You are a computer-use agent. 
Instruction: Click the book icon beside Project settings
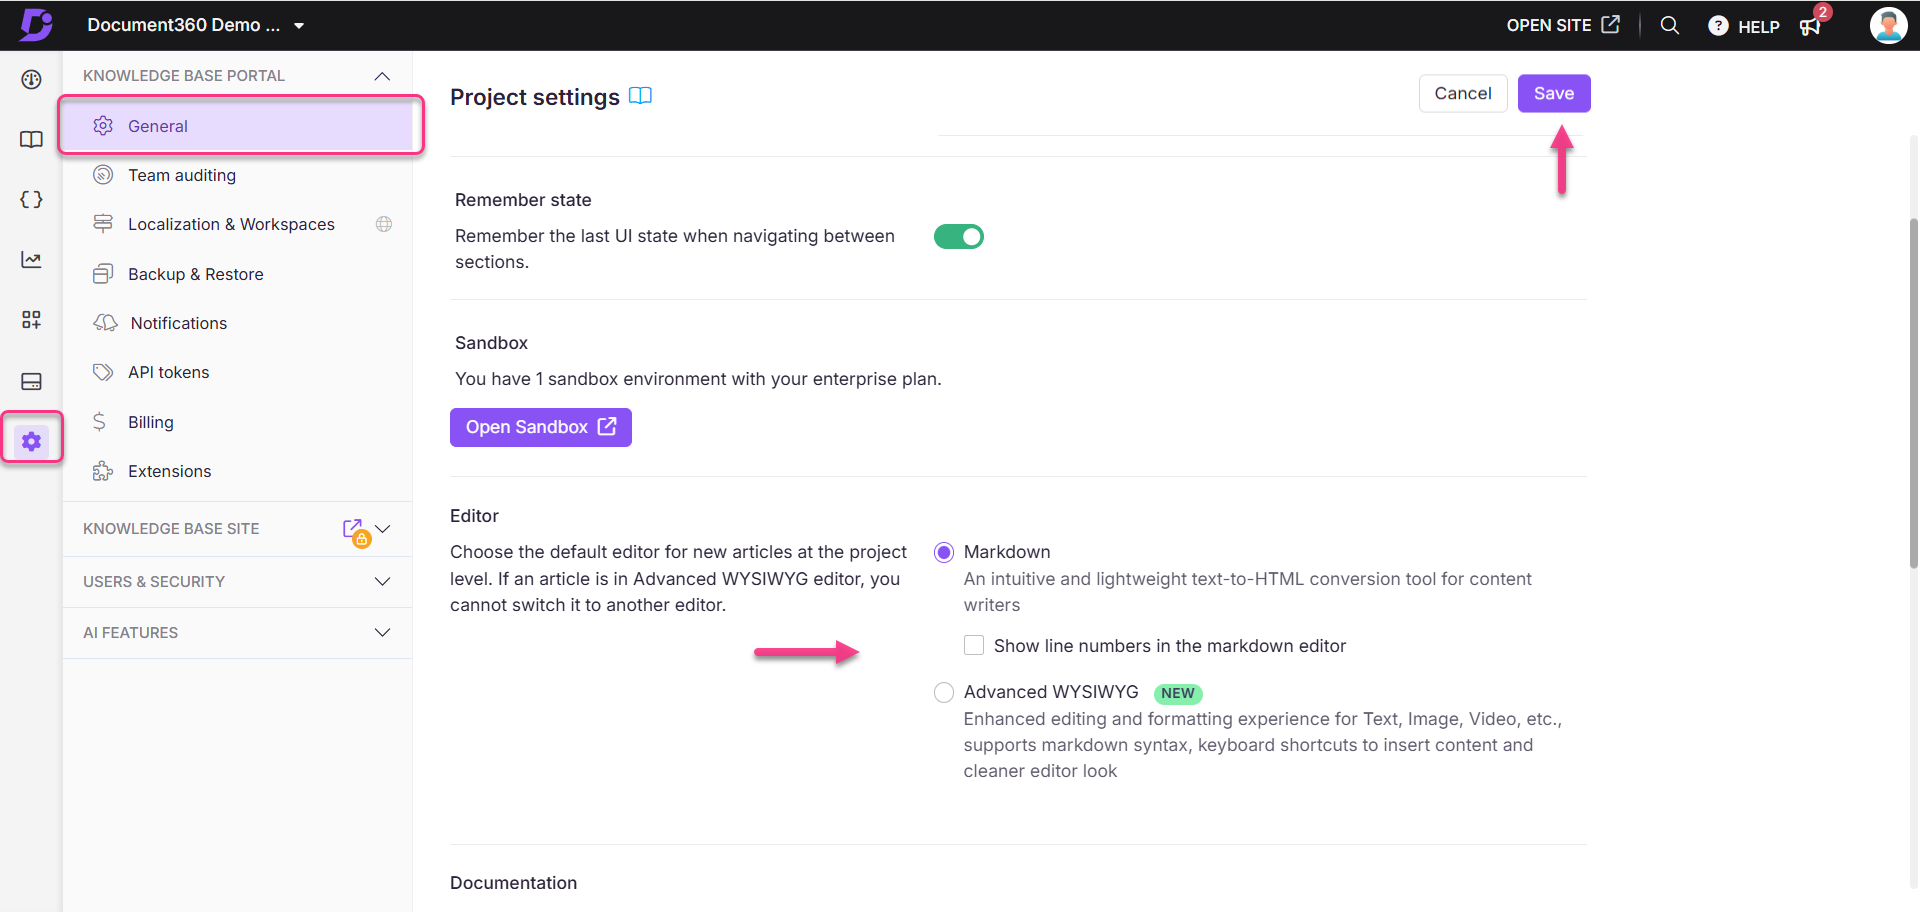640,96
